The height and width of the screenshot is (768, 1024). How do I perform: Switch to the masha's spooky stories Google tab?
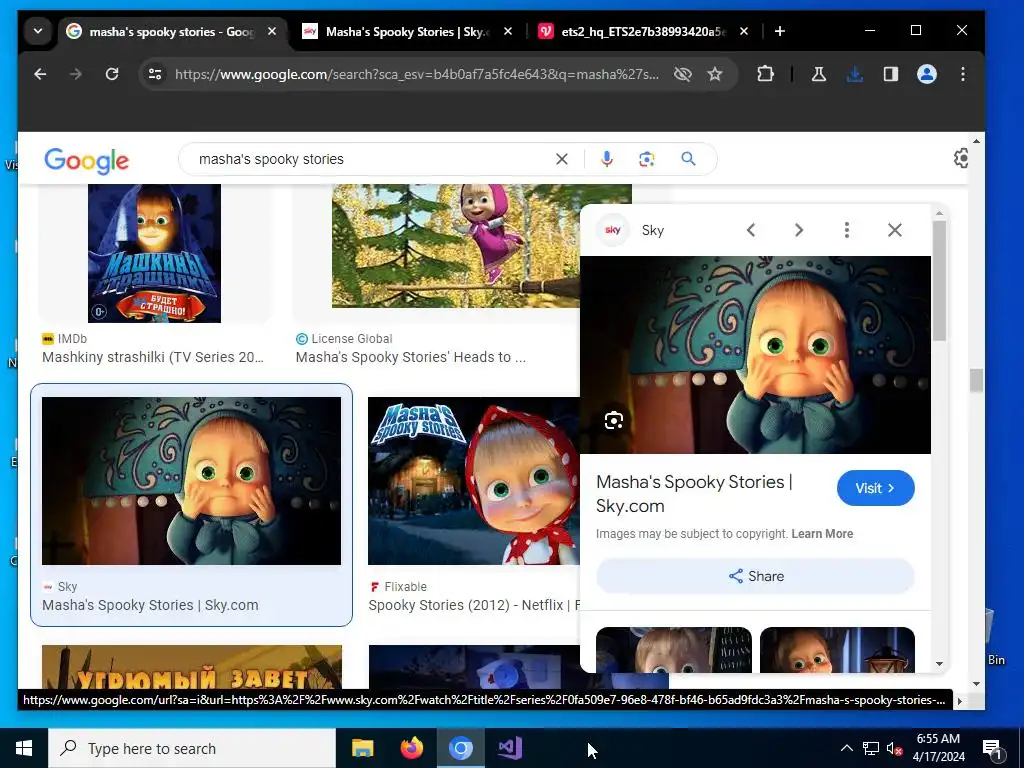172,31
